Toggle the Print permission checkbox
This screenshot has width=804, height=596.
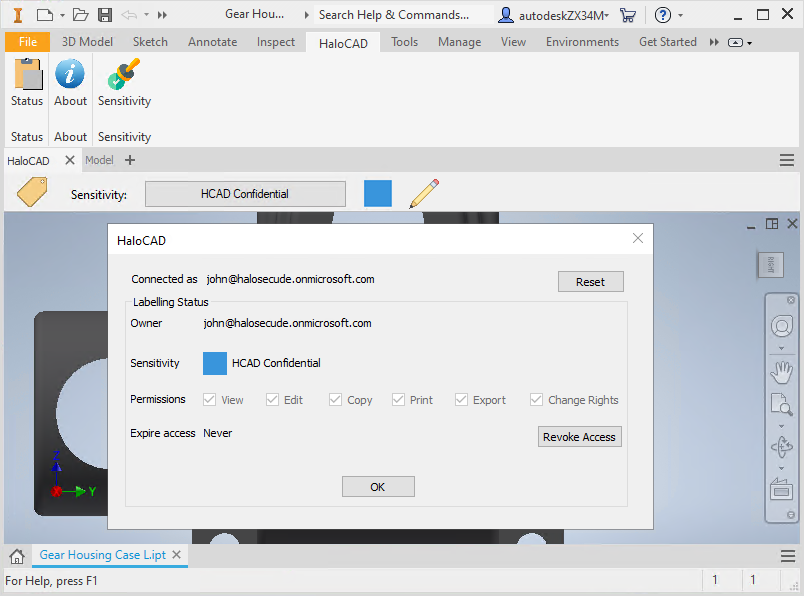point(398,399)
